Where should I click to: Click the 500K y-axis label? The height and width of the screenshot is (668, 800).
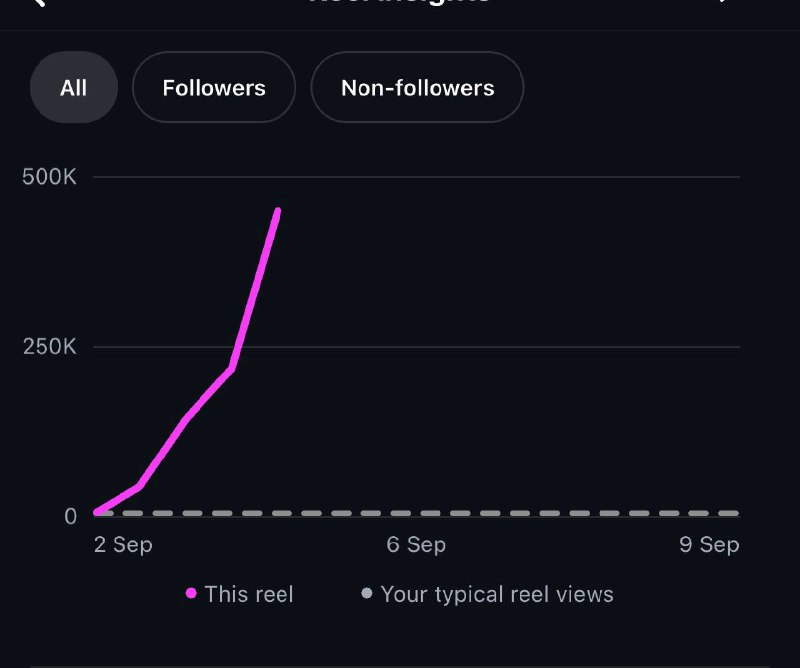(x=49, y=177)
